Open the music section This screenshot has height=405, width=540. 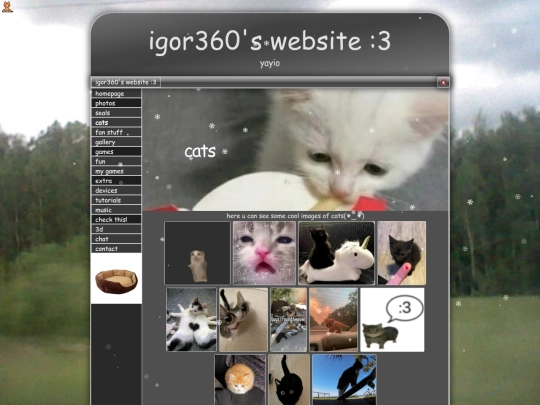point(116,210)
